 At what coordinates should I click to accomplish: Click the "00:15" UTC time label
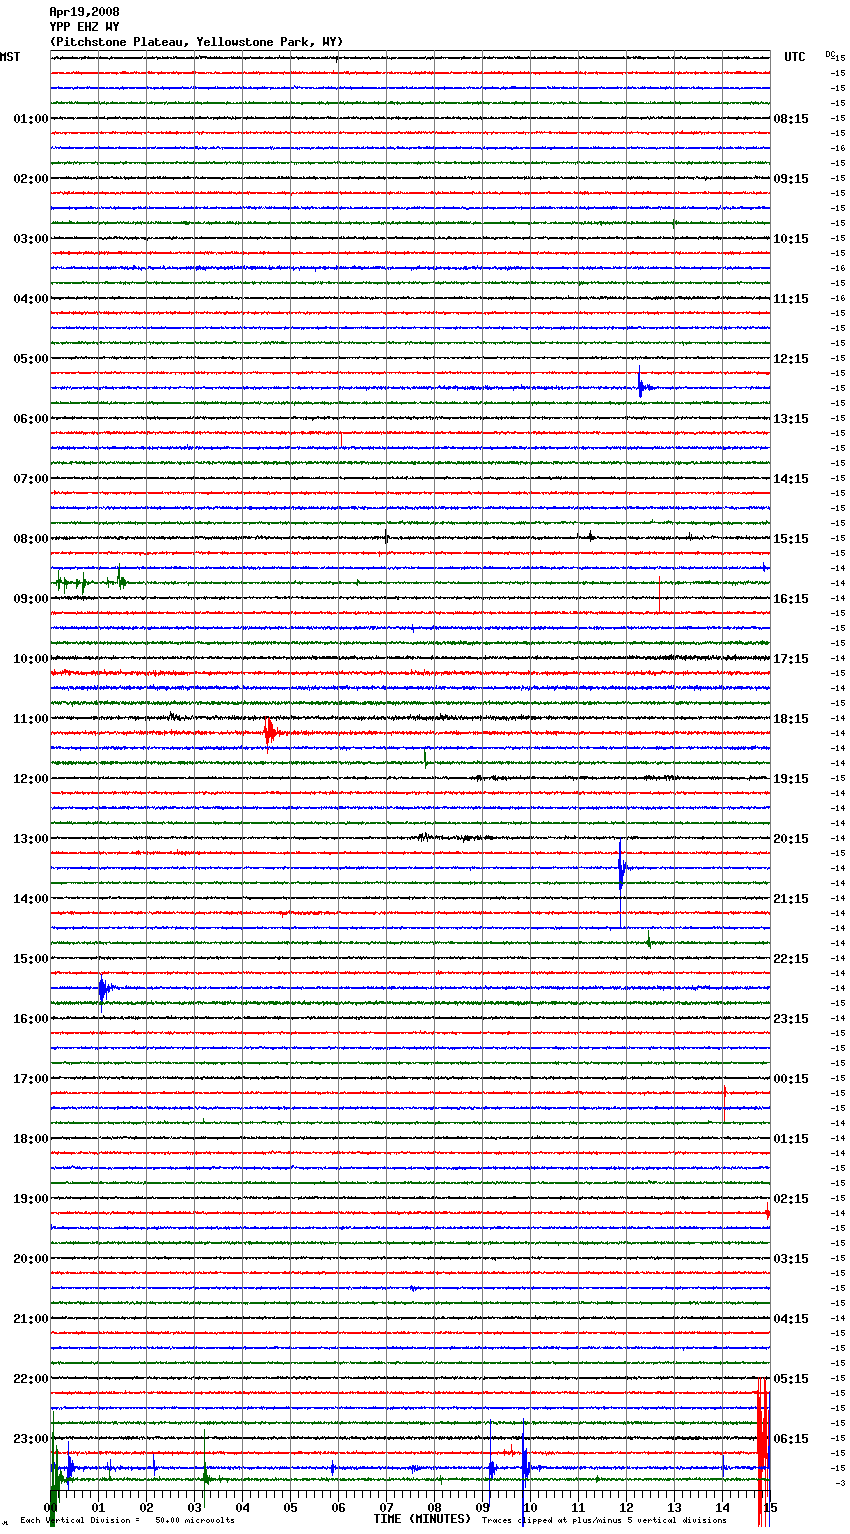point(791,1079)
